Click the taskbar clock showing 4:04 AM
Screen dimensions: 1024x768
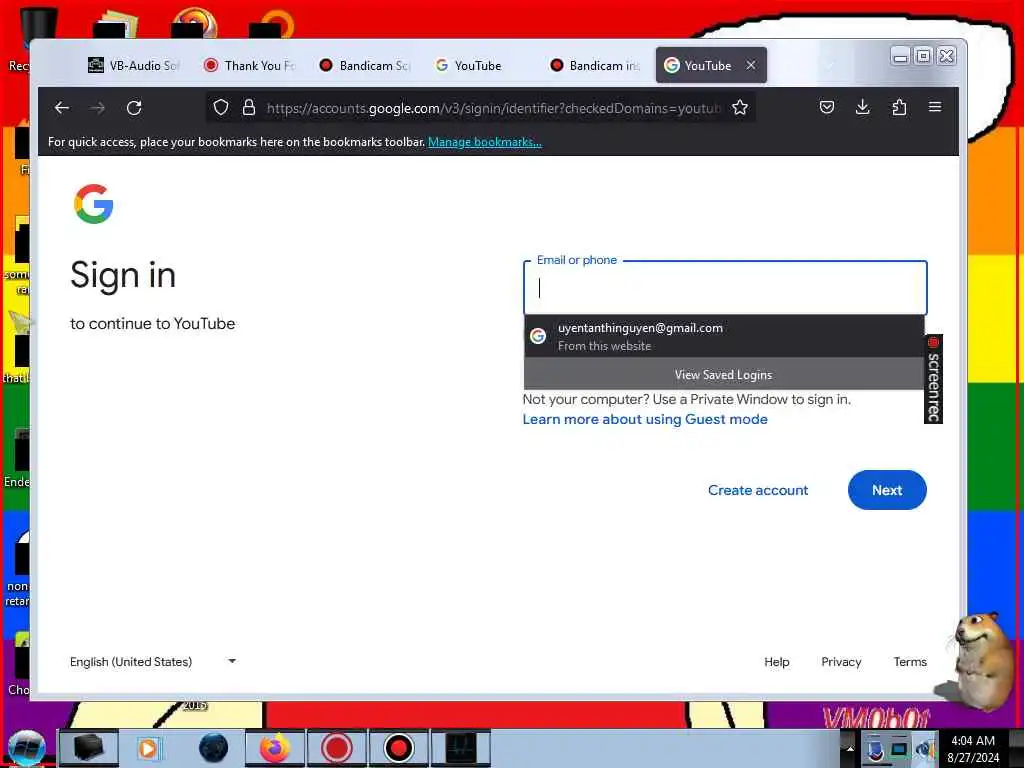point(972,748)
